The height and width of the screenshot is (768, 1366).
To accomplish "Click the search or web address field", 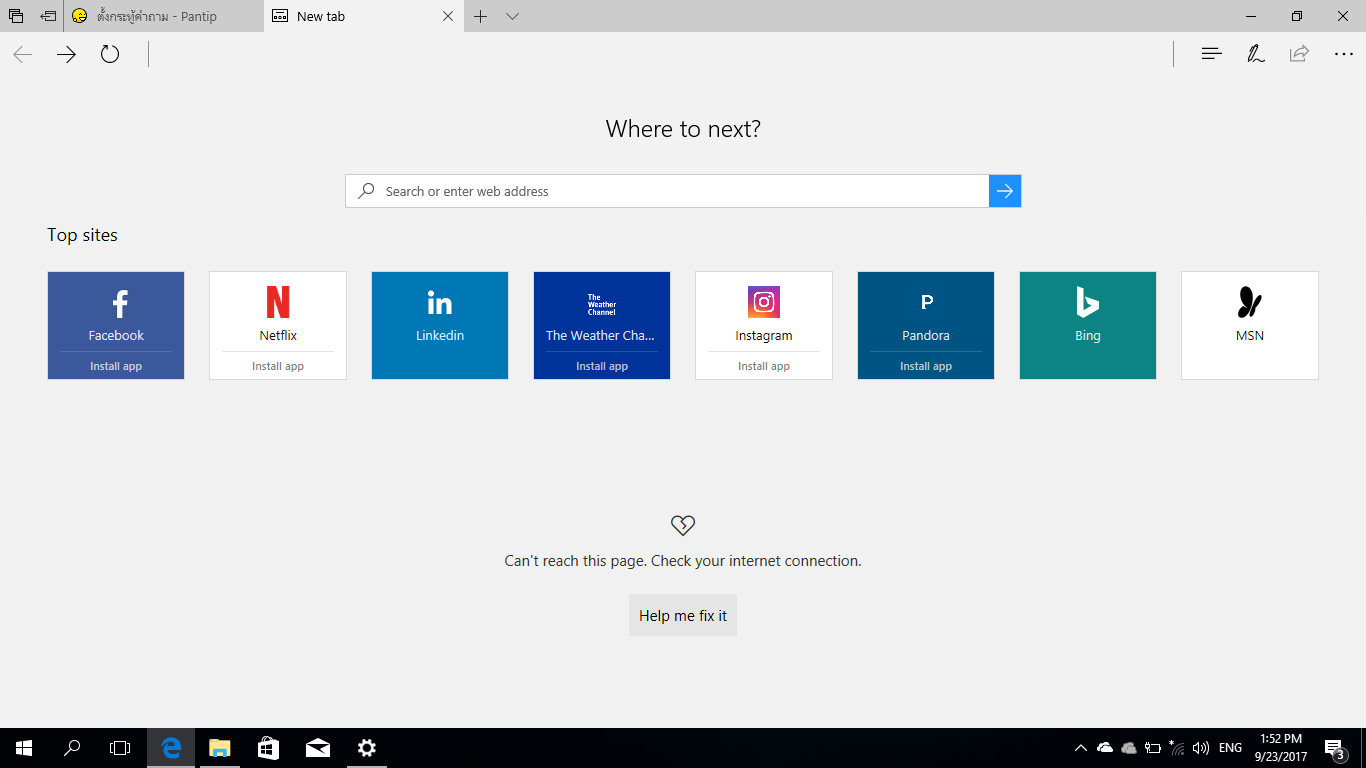I will click(x=667, y=191).
